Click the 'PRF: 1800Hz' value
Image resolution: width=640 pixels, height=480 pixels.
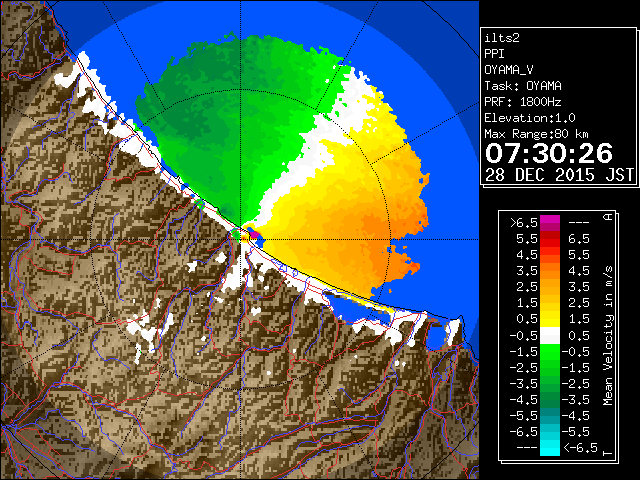coord(523,102)
